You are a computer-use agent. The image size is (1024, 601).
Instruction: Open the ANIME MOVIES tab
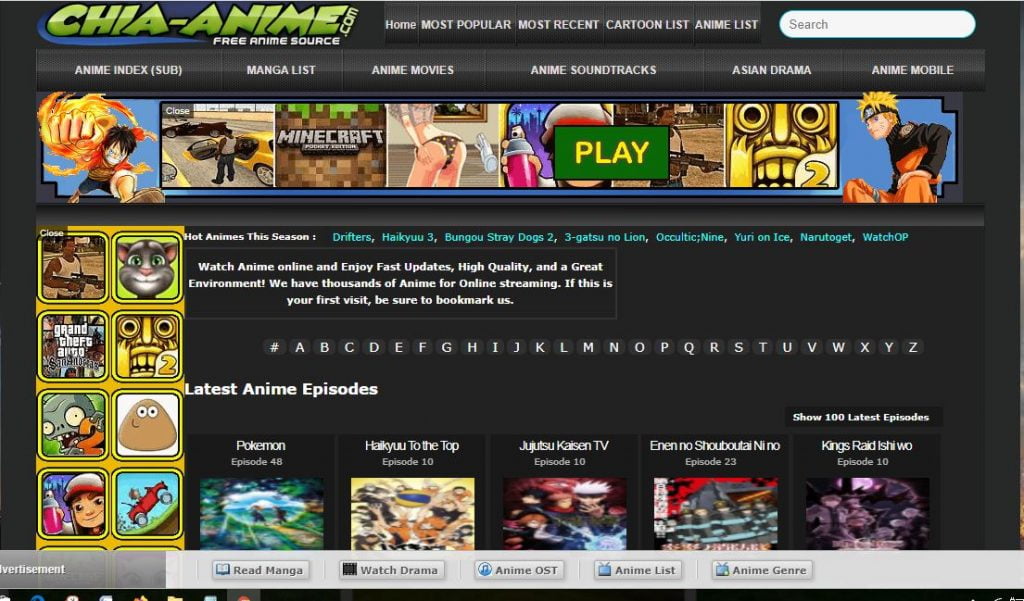(x=413, y=70)
